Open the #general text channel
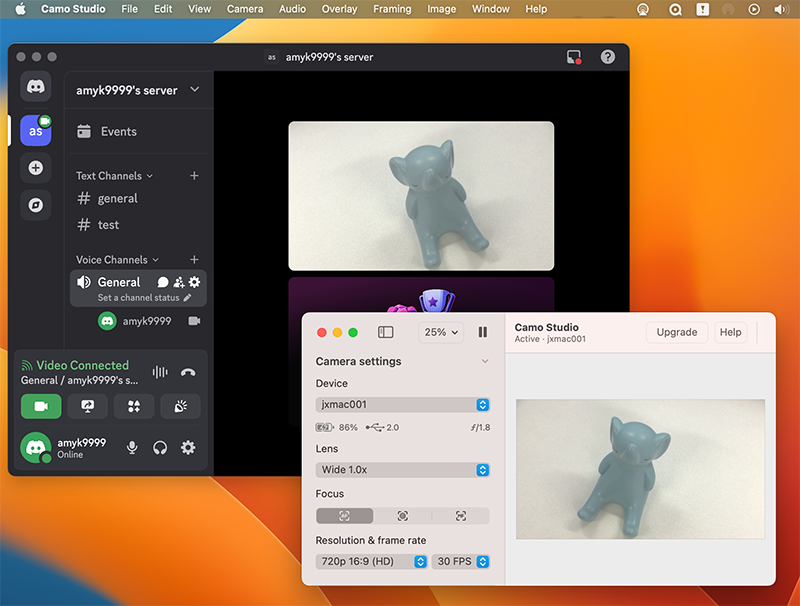800x606 pixels. (x=138, y=198)
